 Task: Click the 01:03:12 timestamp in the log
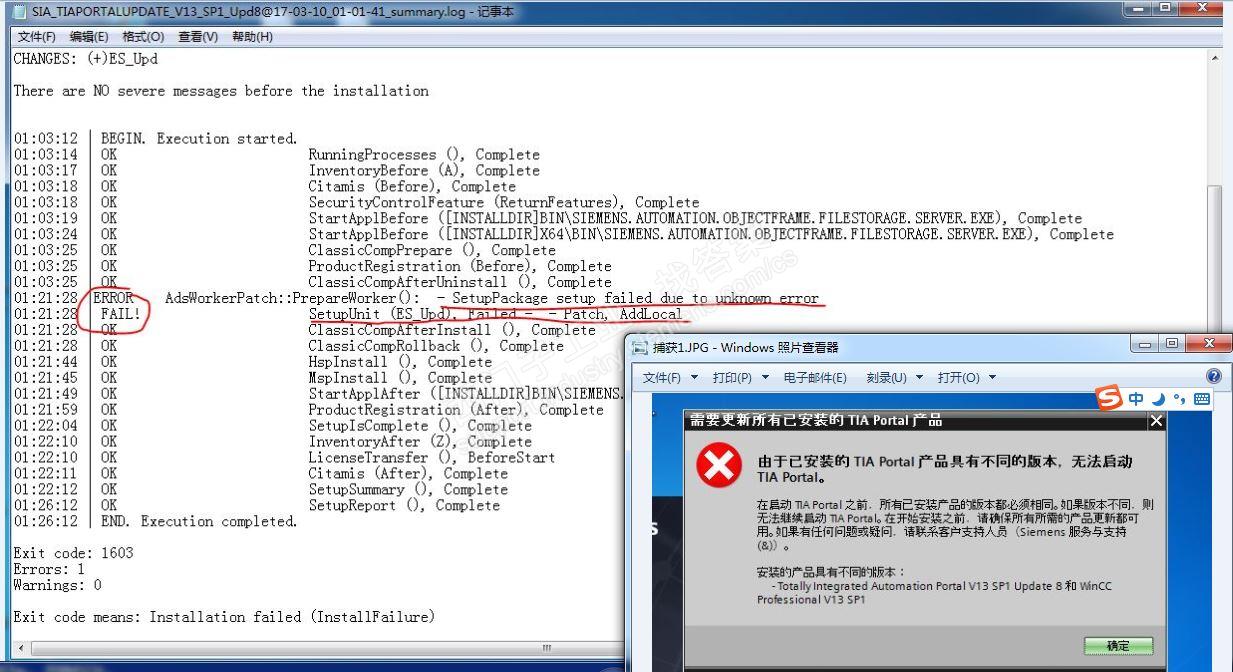pyautogui.click(x=45, y=139)
